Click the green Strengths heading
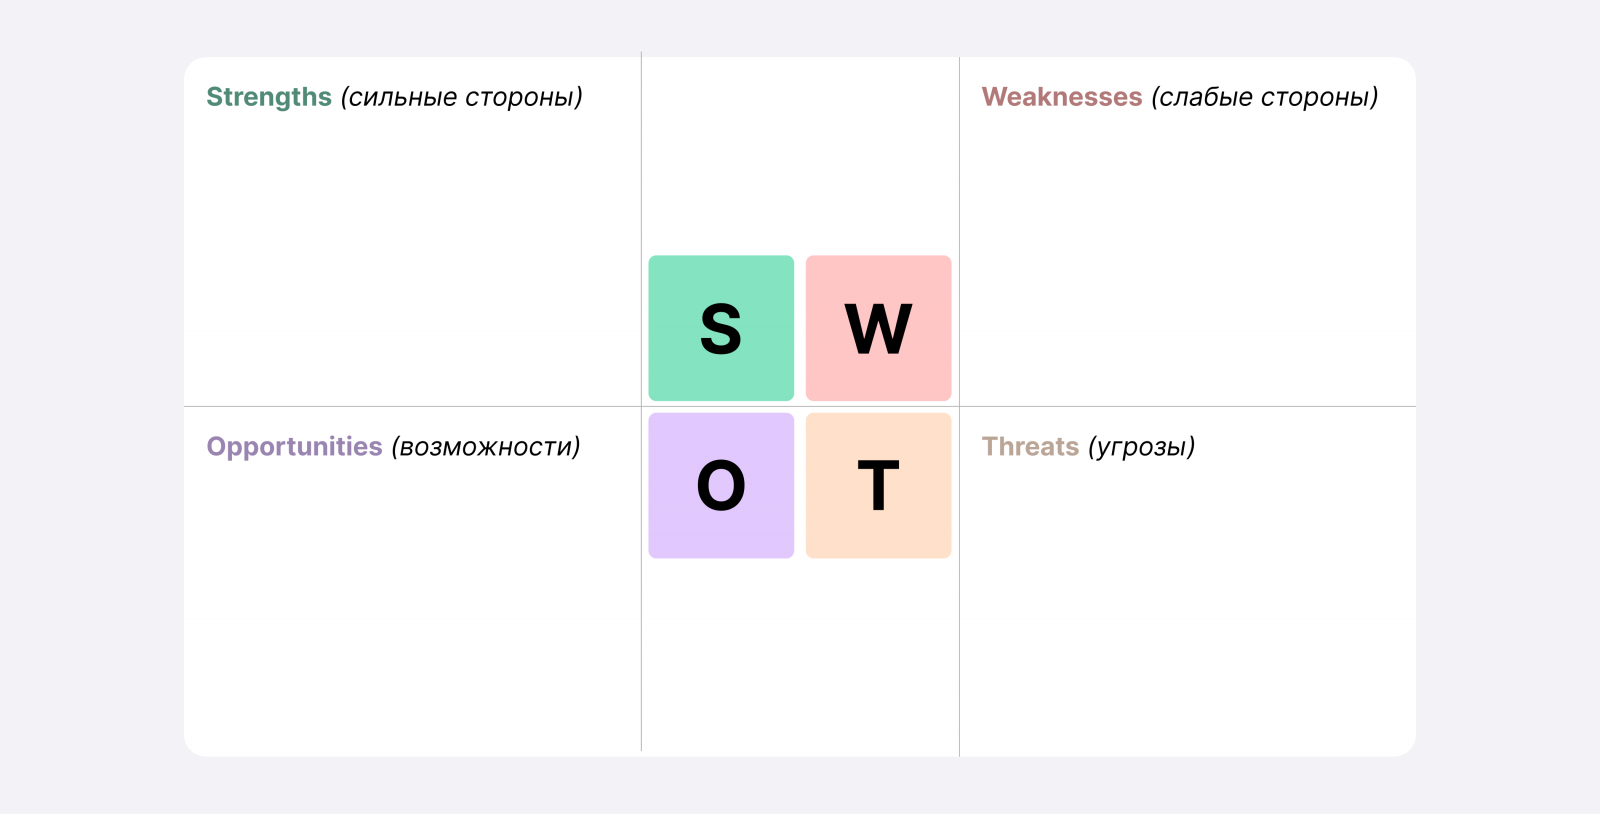 point(268,97)
